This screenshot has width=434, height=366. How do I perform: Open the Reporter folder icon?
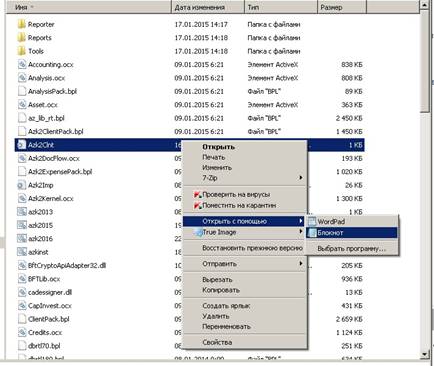(22, 24)
